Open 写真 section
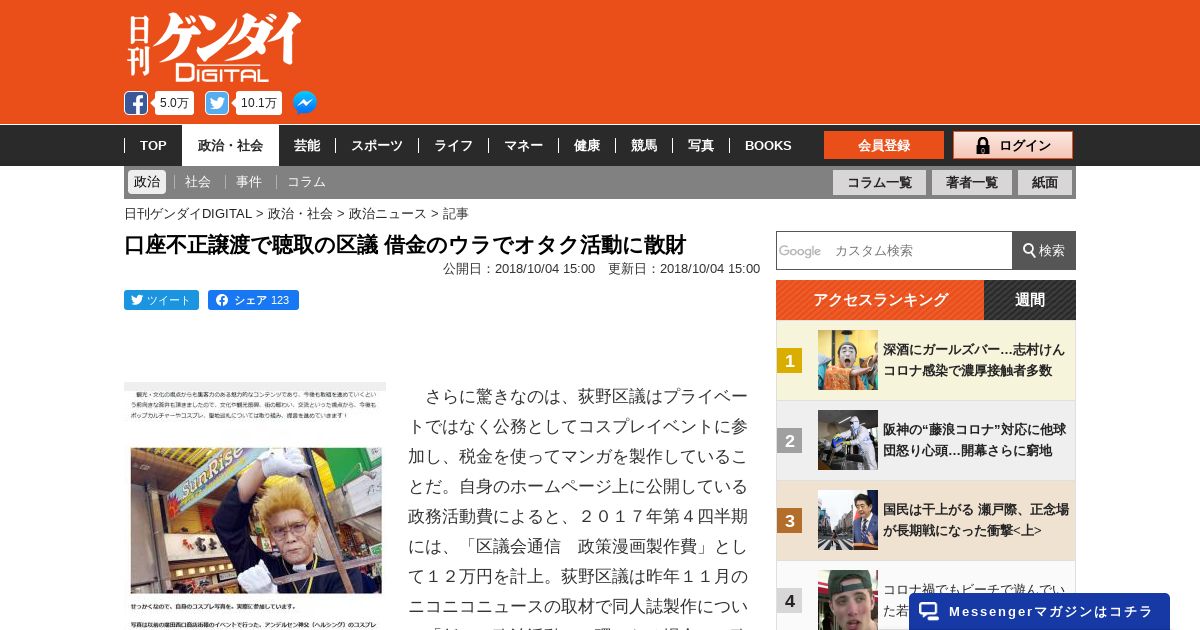The width and height of the screenshot is (1200, 630). (701, 145)
